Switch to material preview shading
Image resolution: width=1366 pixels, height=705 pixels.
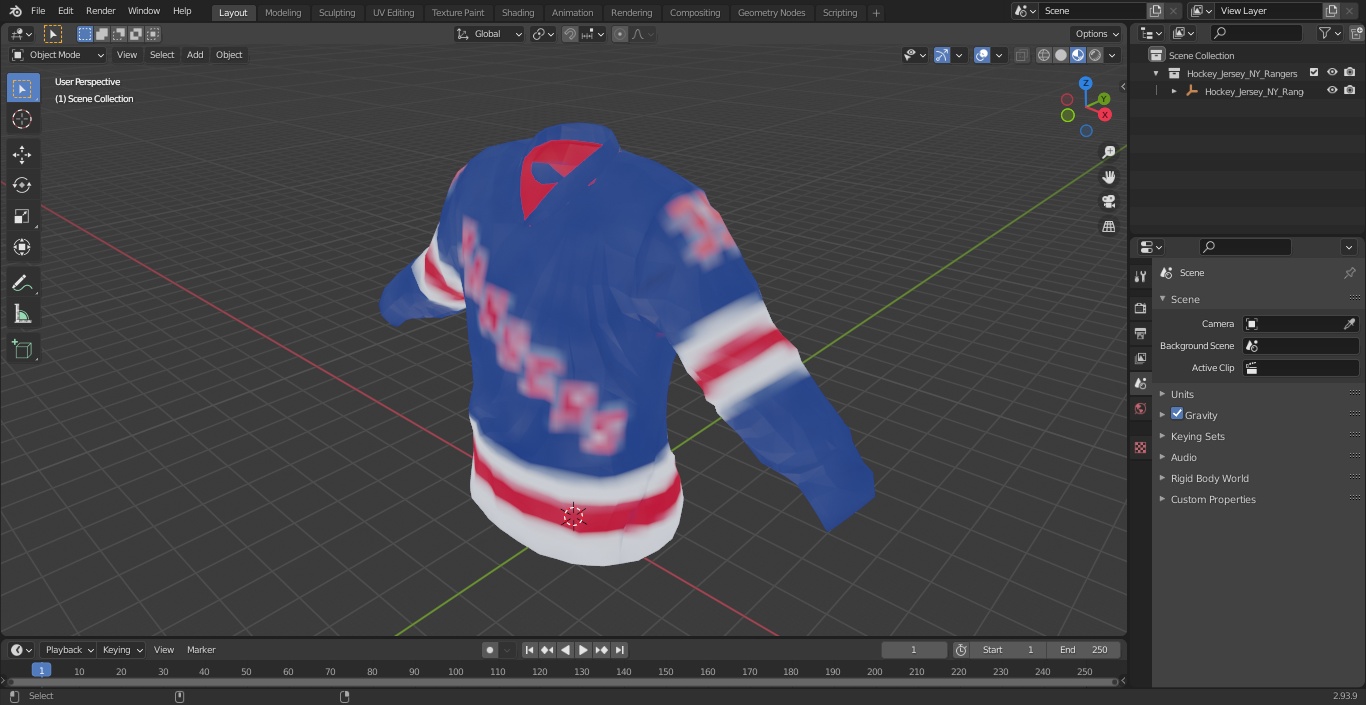click(x=1078, y=55)
